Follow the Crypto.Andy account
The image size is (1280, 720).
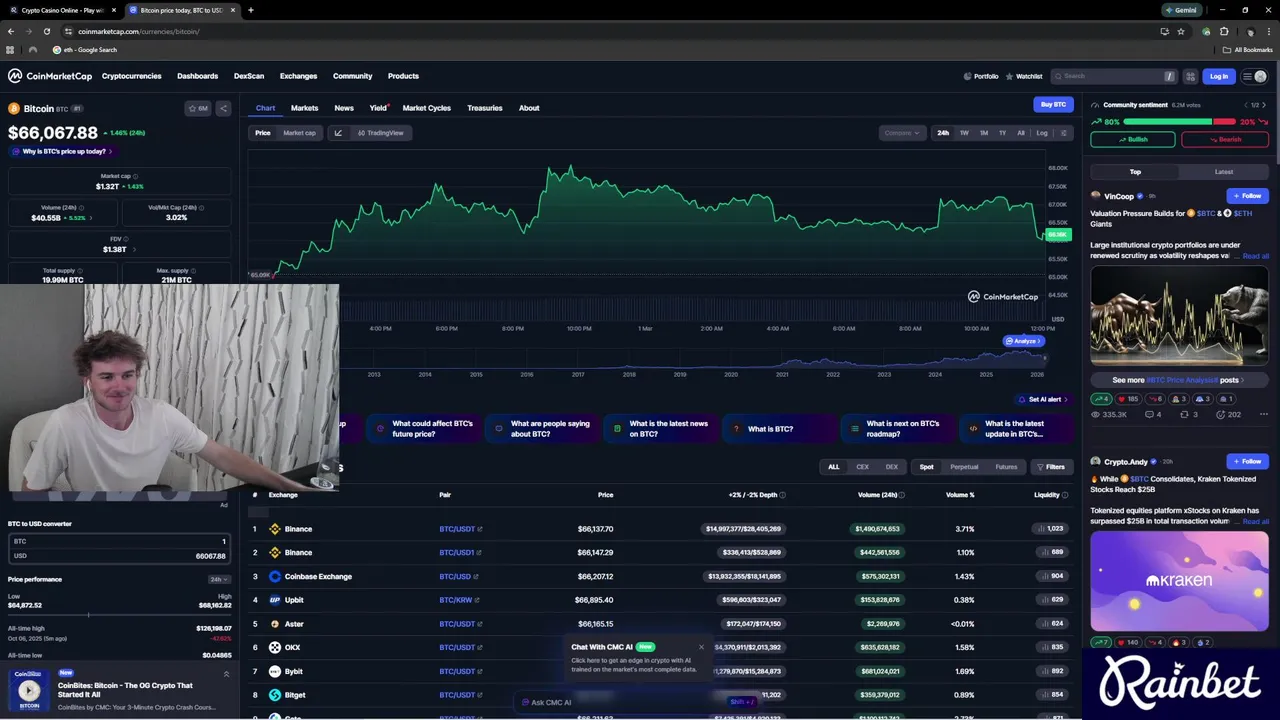[1248, 462]
